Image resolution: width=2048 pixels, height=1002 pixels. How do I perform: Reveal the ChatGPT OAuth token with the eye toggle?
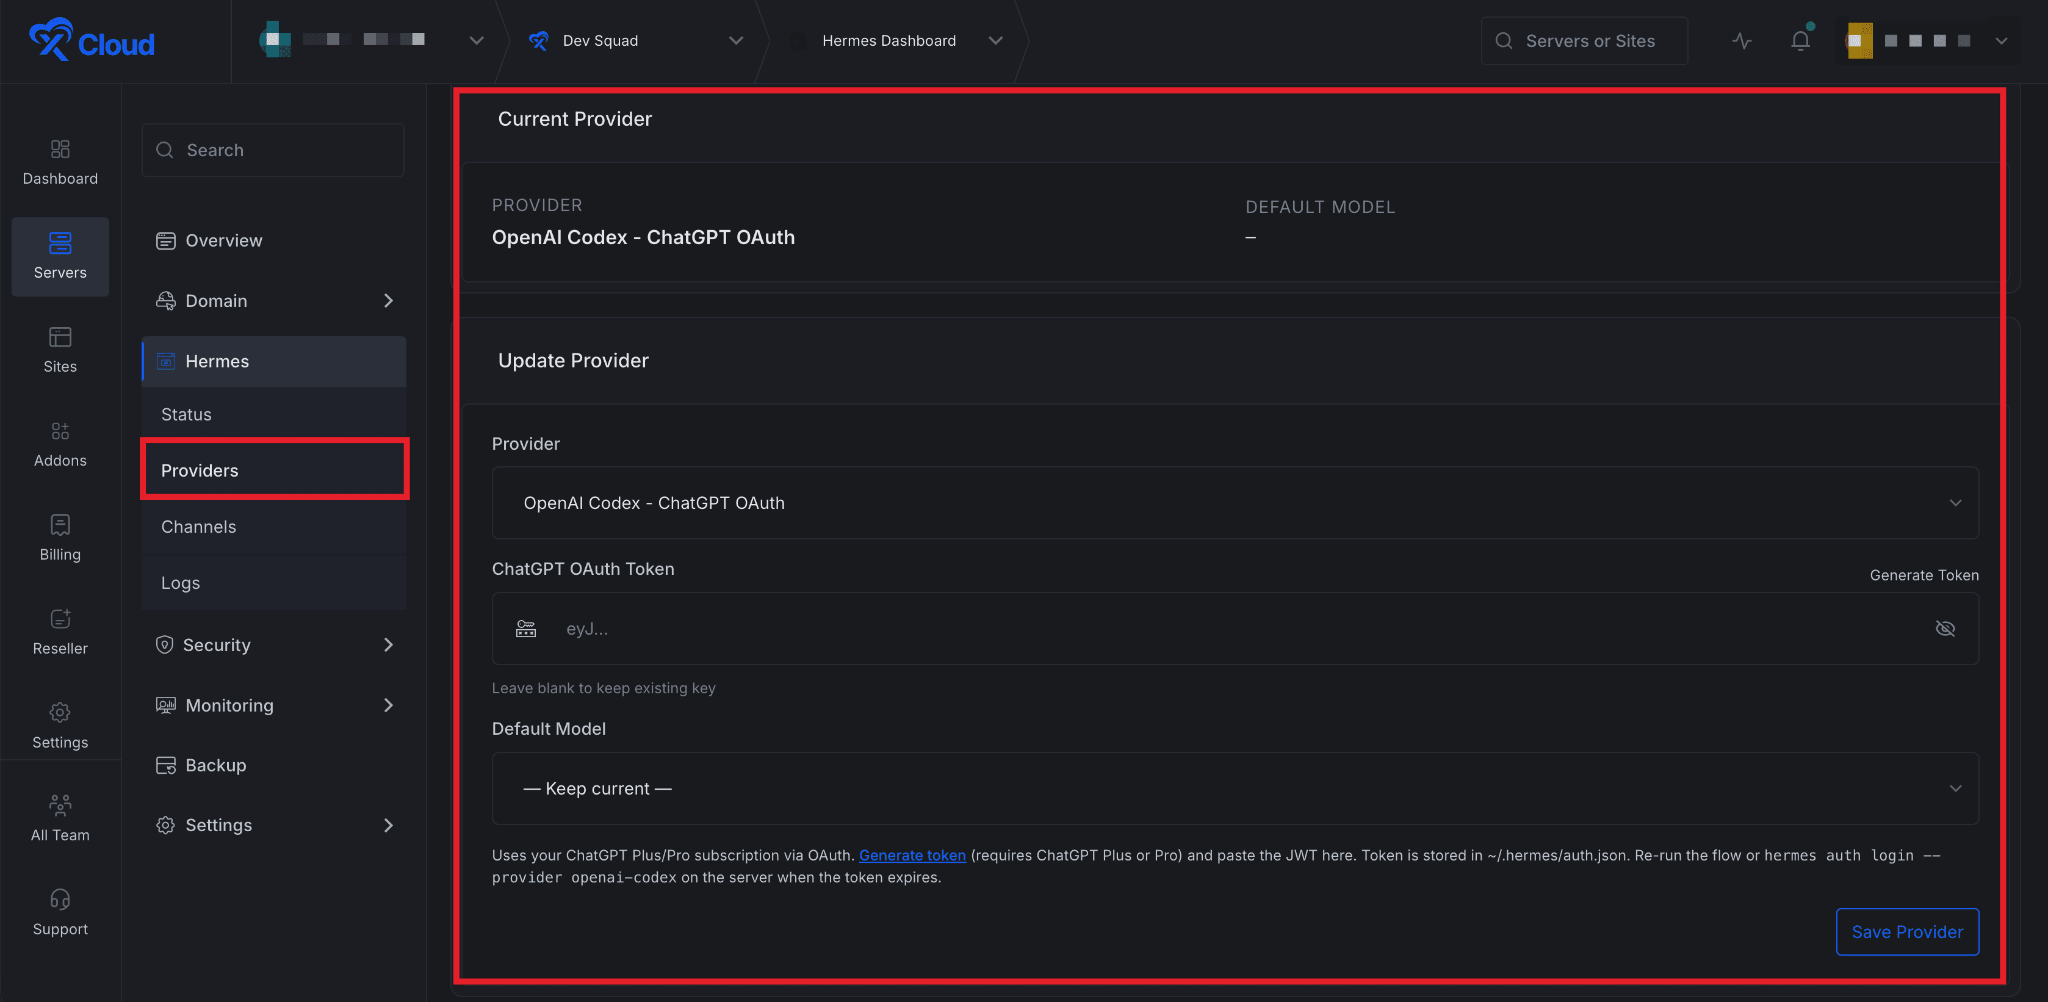pos(1946,628)
